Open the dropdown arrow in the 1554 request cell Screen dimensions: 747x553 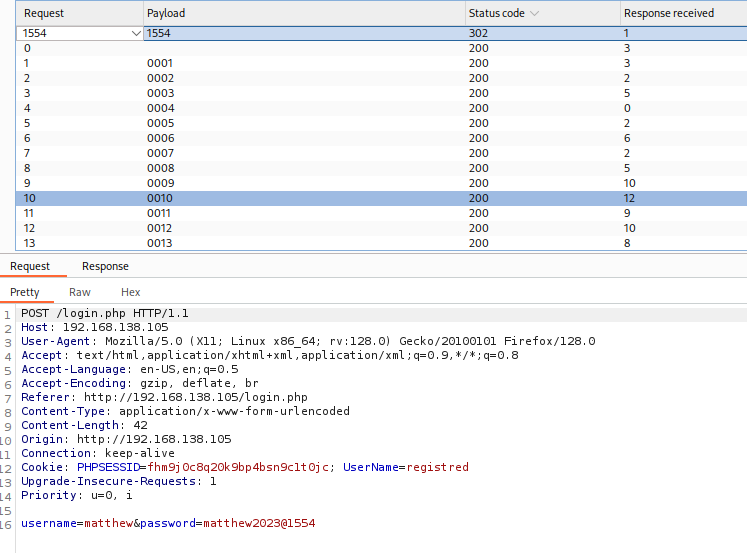tap(136, 33)
